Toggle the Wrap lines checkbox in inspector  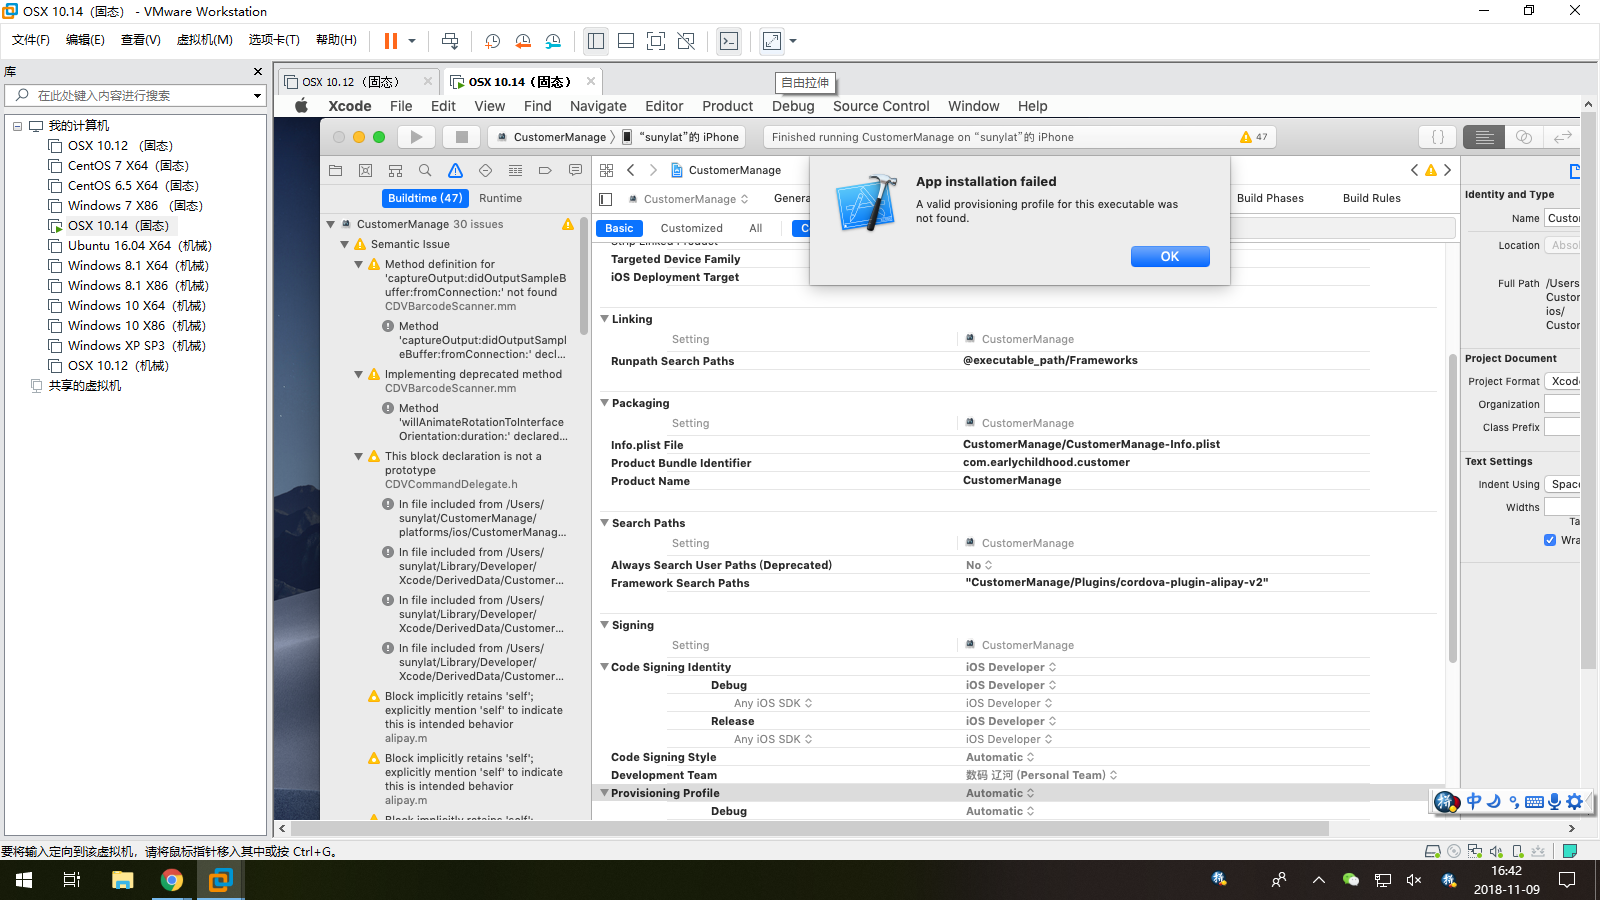click(x=1550, y=540)
